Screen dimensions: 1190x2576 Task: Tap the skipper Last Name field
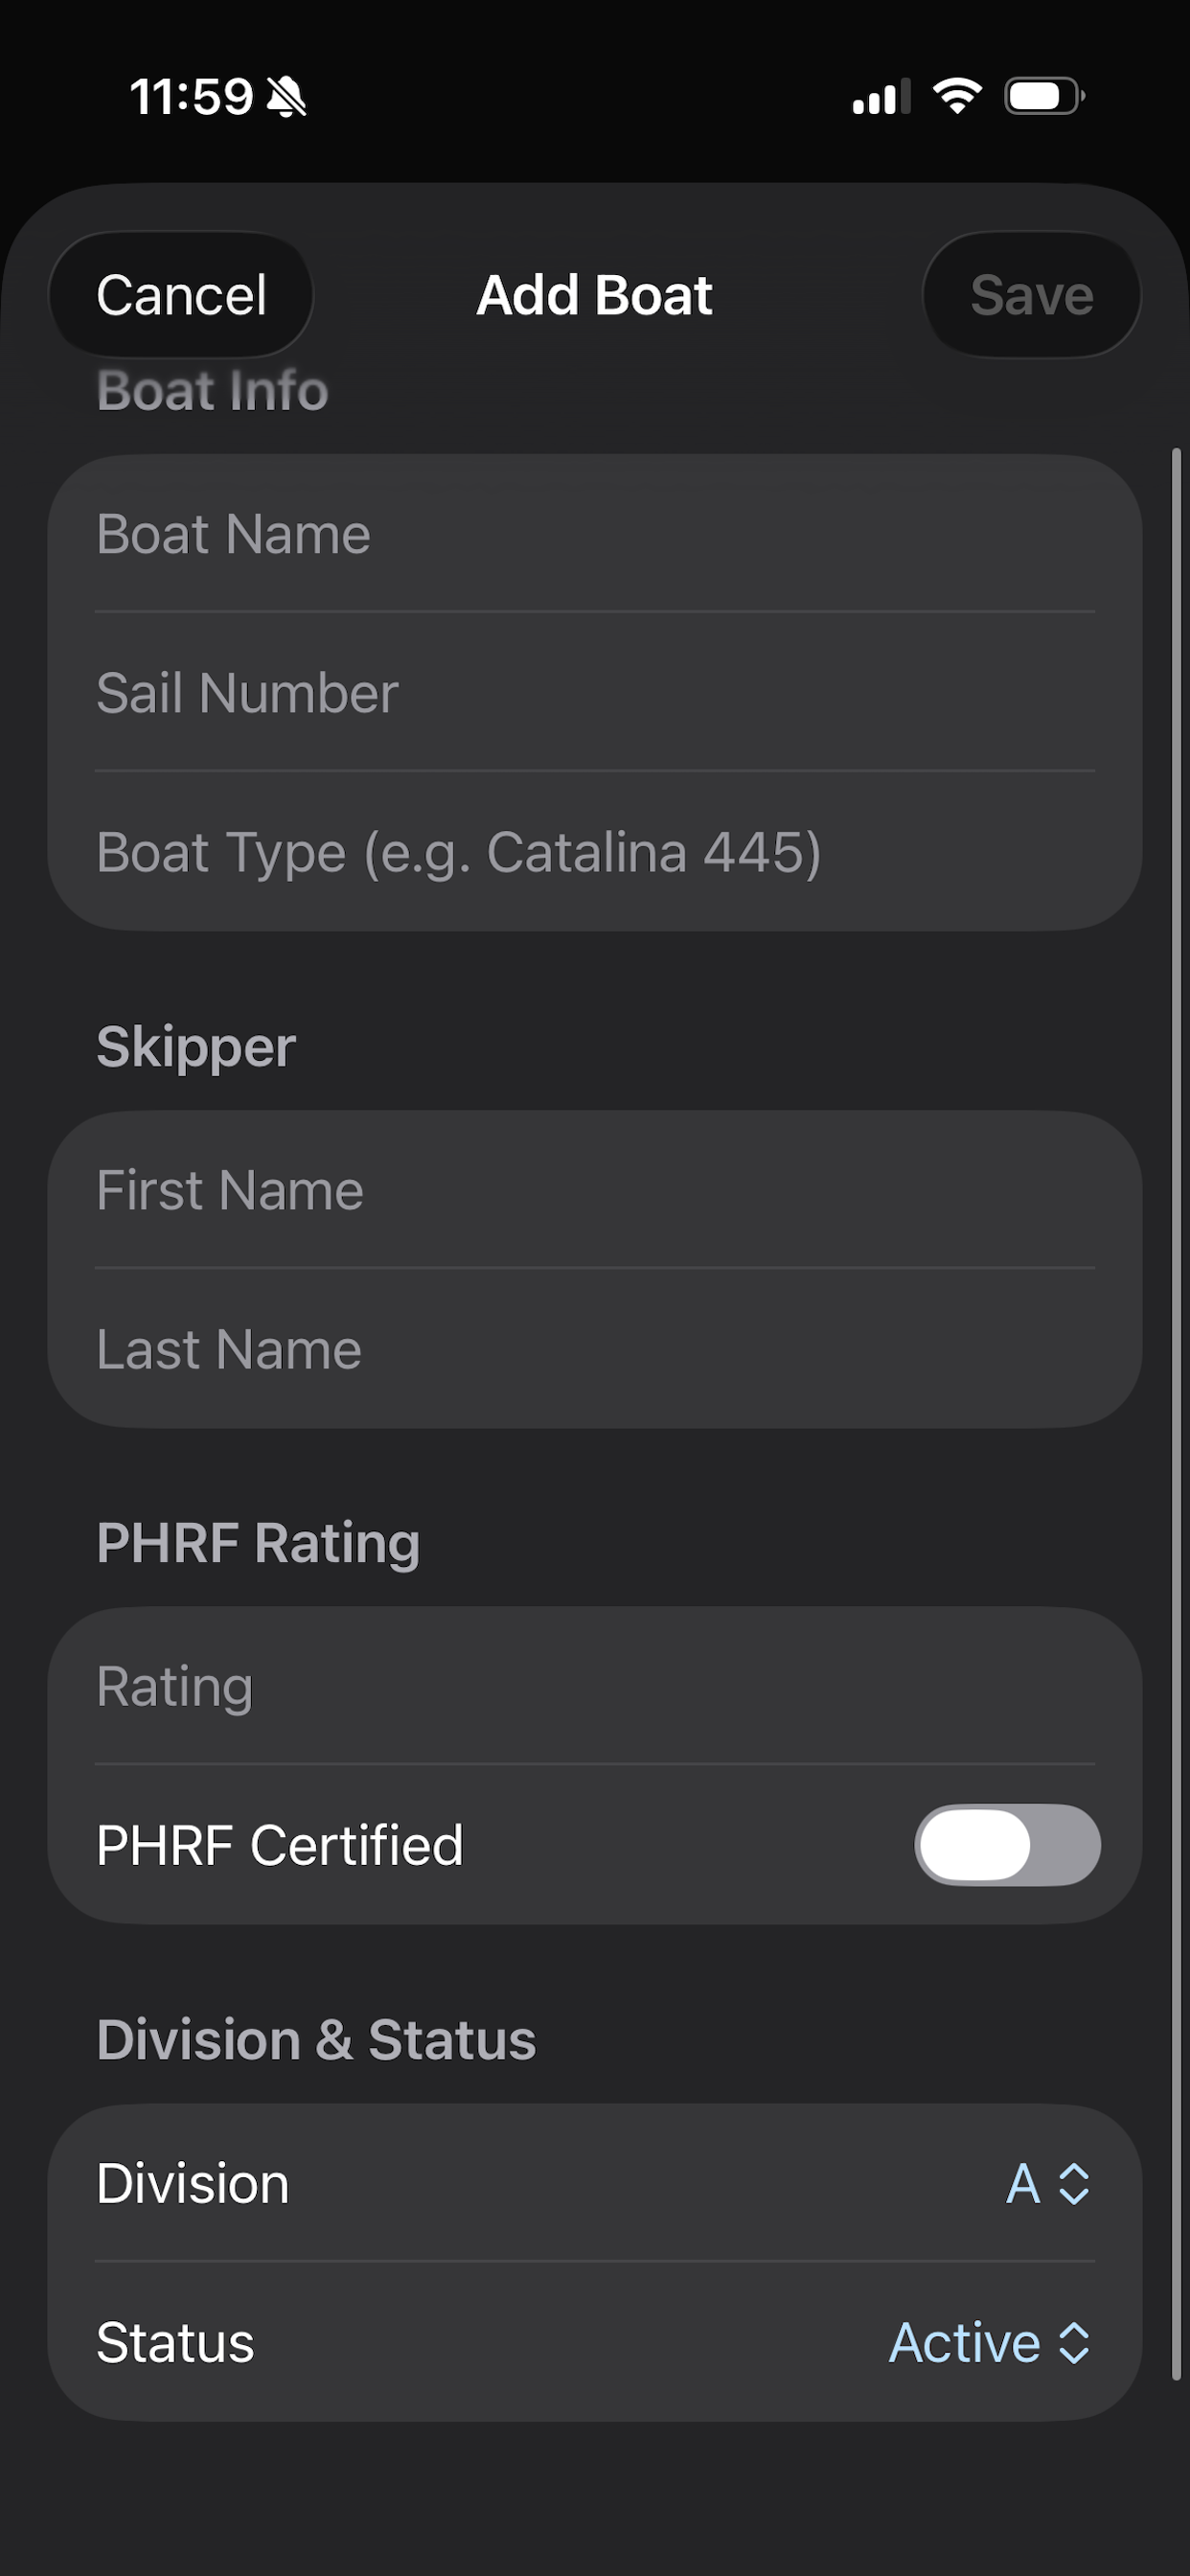click(595, 1349)
